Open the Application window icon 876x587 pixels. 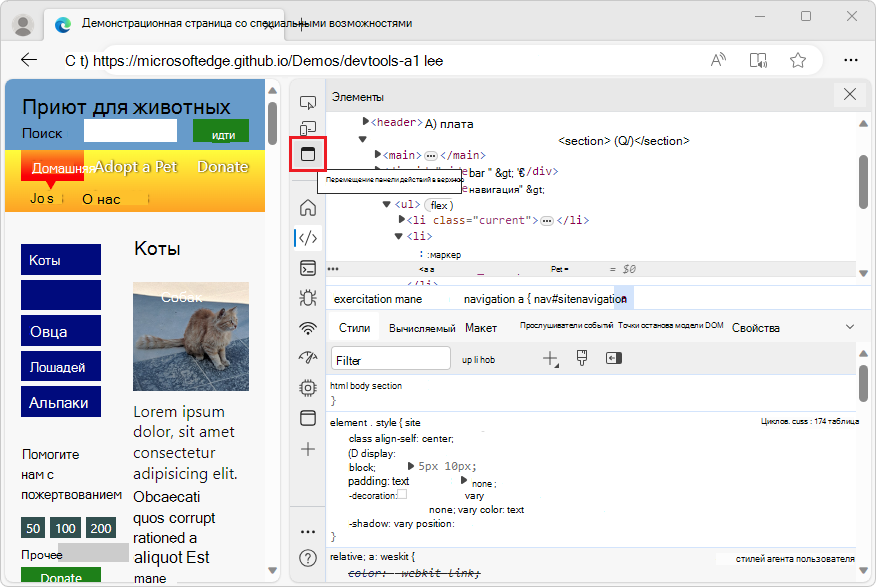(308, 418)
